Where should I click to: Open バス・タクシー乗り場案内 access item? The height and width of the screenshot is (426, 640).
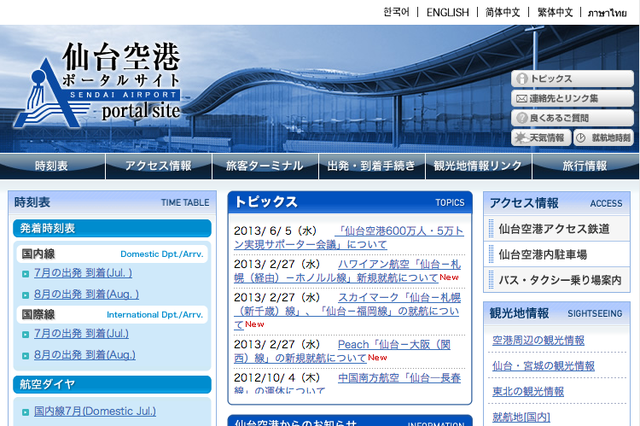(x=557, y=280)
